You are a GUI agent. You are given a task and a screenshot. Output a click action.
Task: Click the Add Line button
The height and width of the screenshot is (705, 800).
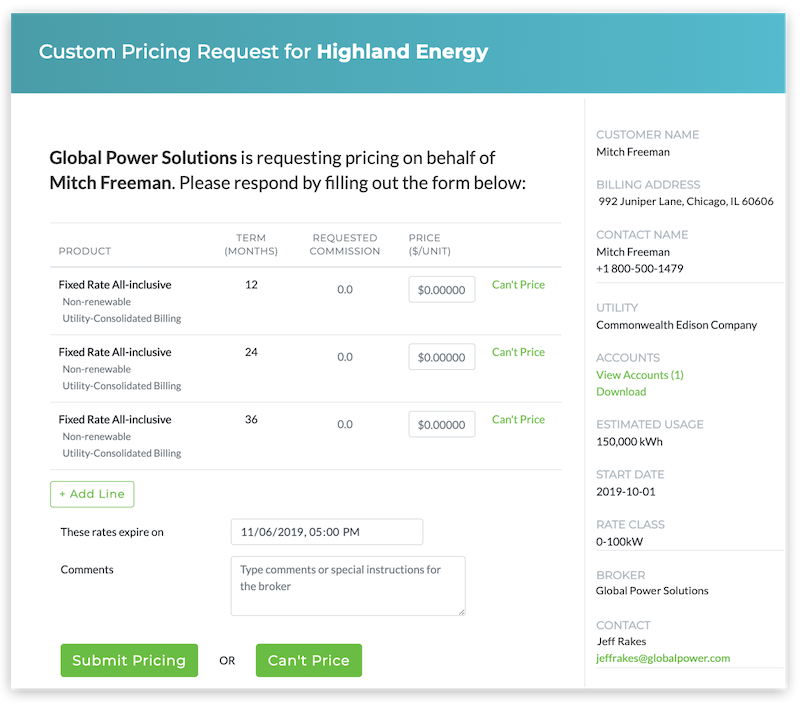[x=92, y=494]
